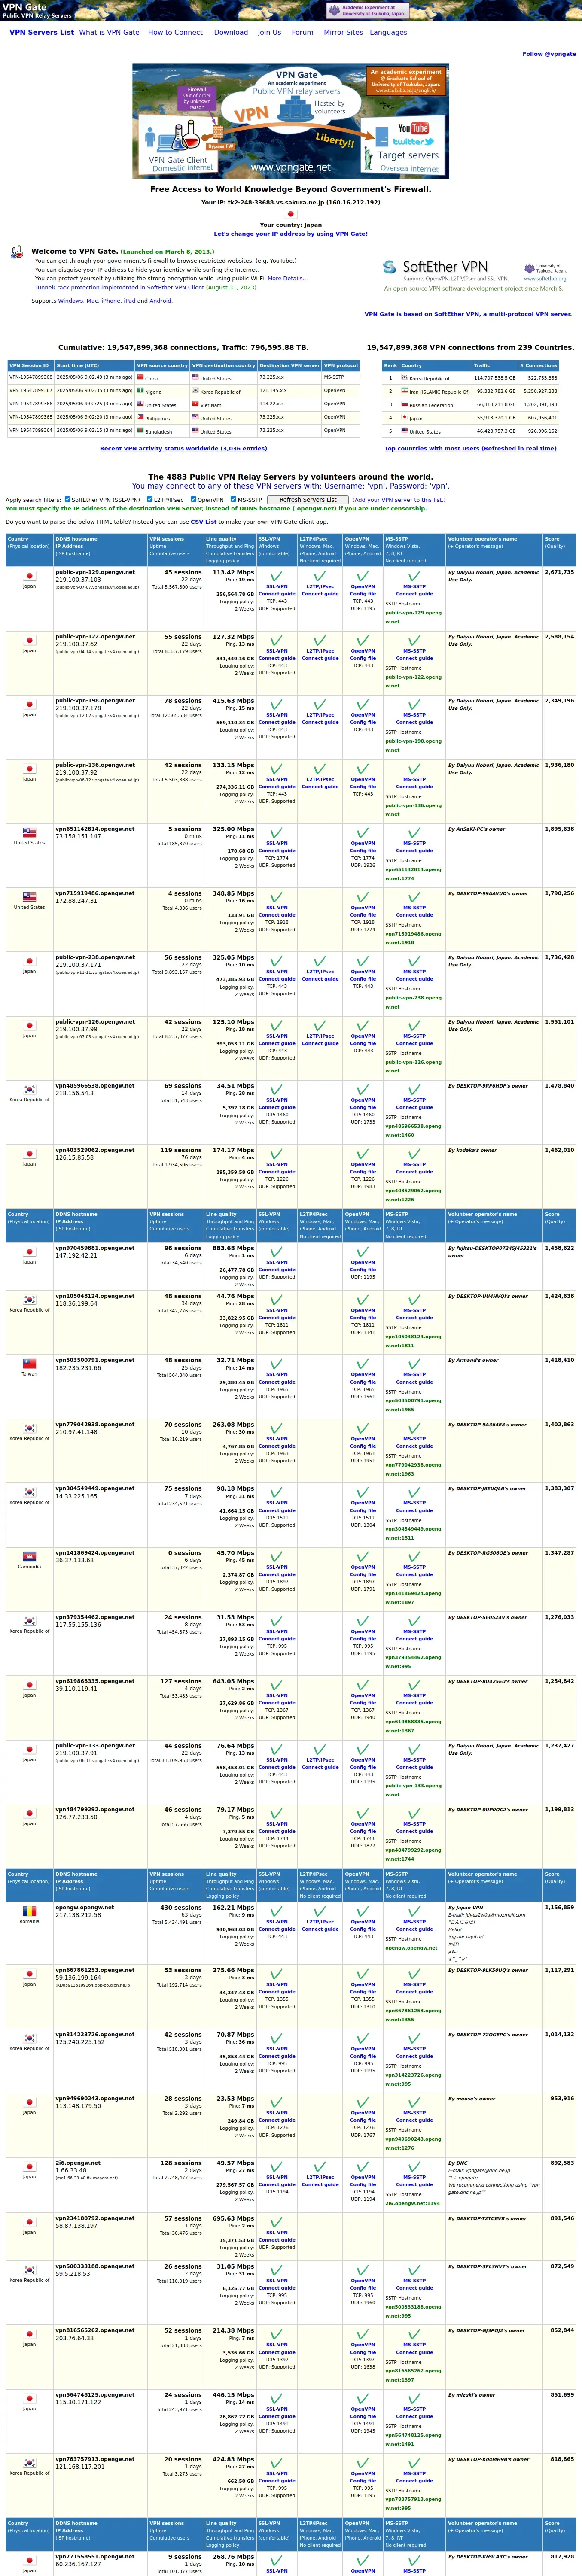Open the Forum menu item
This screenshot has width=582, height=2576.
tap(302, 32)
